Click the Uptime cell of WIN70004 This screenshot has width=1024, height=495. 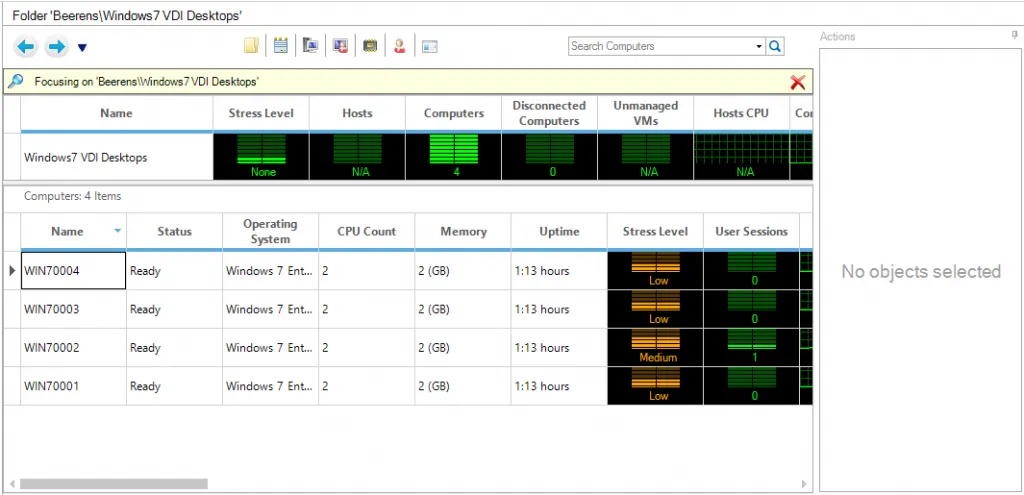(559, 270)
